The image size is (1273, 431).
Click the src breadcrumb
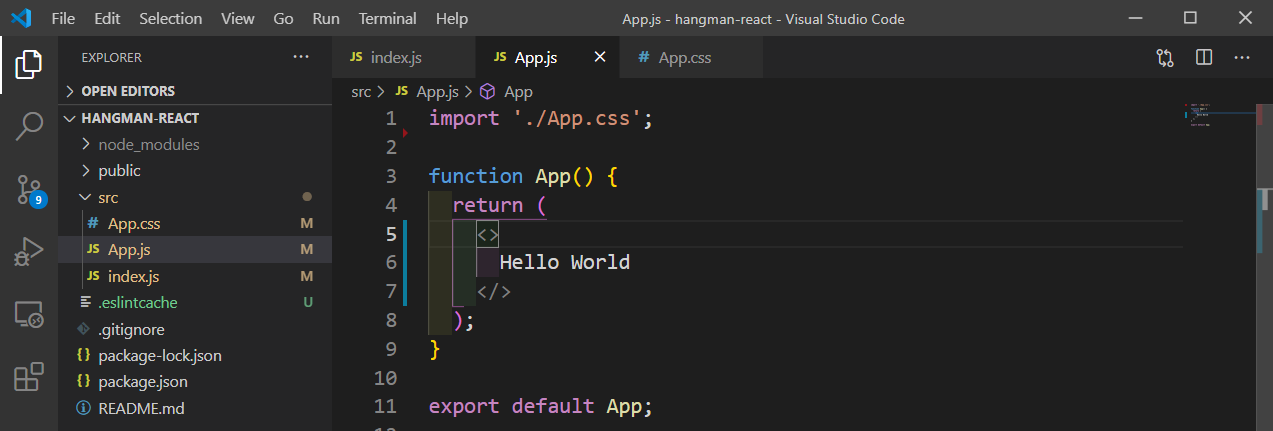[x=361, y=91]
